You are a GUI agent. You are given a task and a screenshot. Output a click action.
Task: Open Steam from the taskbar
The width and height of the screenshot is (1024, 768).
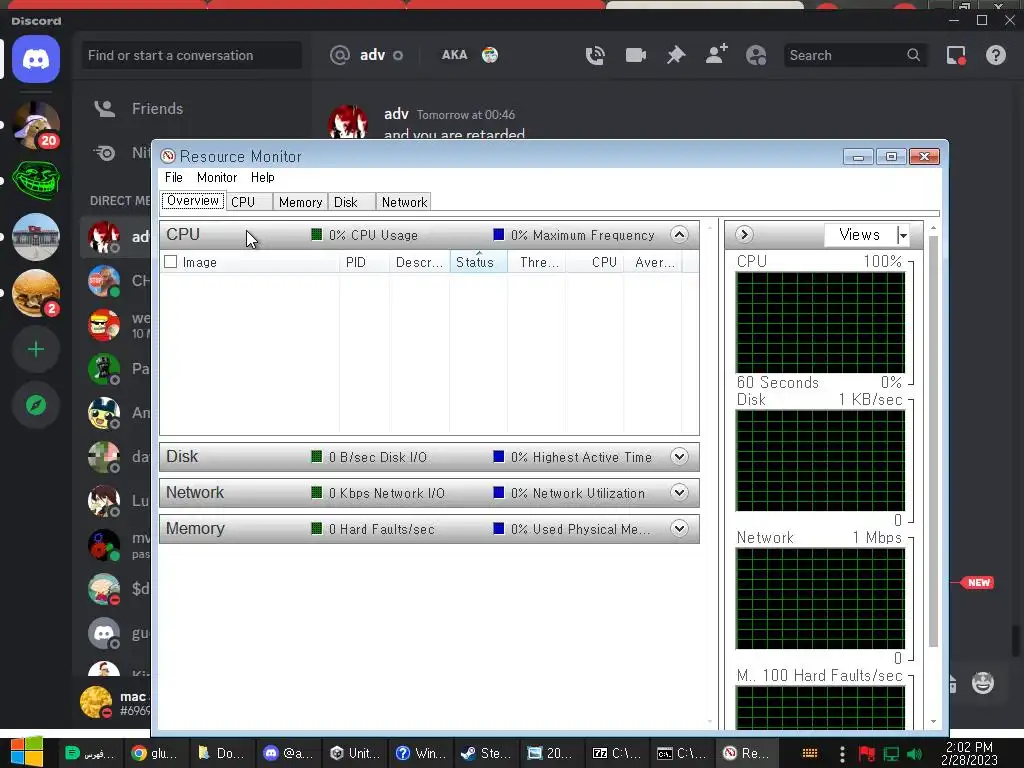(486, 753)
